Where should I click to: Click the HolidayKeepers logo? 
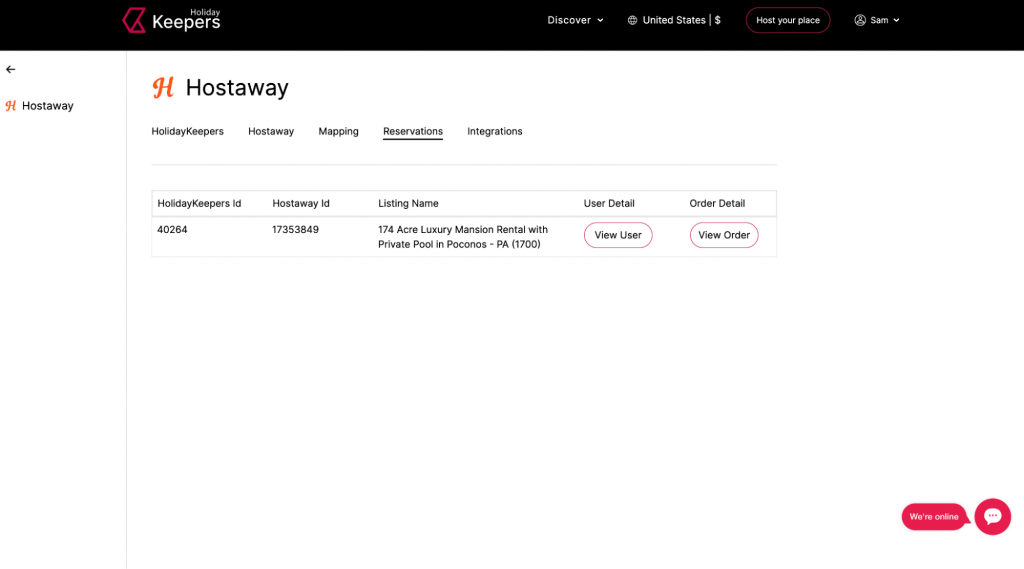(x=171, y=20)
